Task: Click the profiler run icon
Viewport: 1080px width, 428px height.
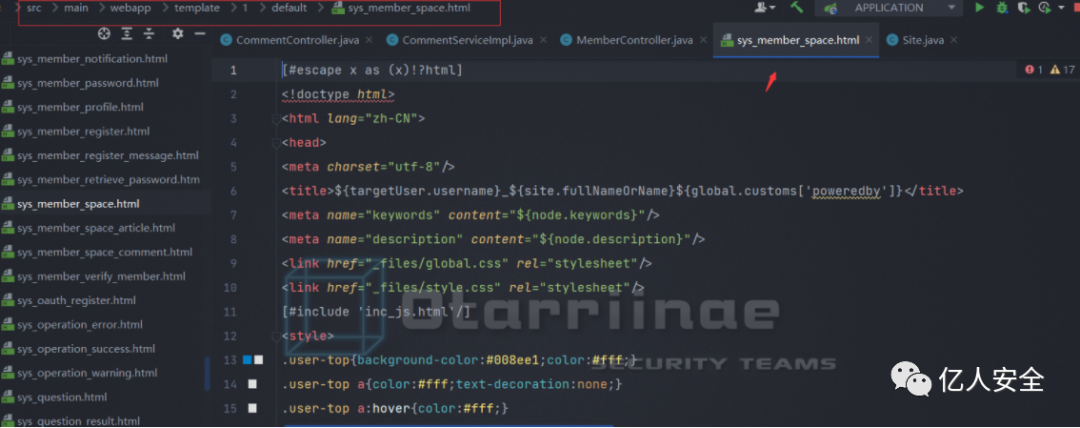Action: [x=1046, y=8]
